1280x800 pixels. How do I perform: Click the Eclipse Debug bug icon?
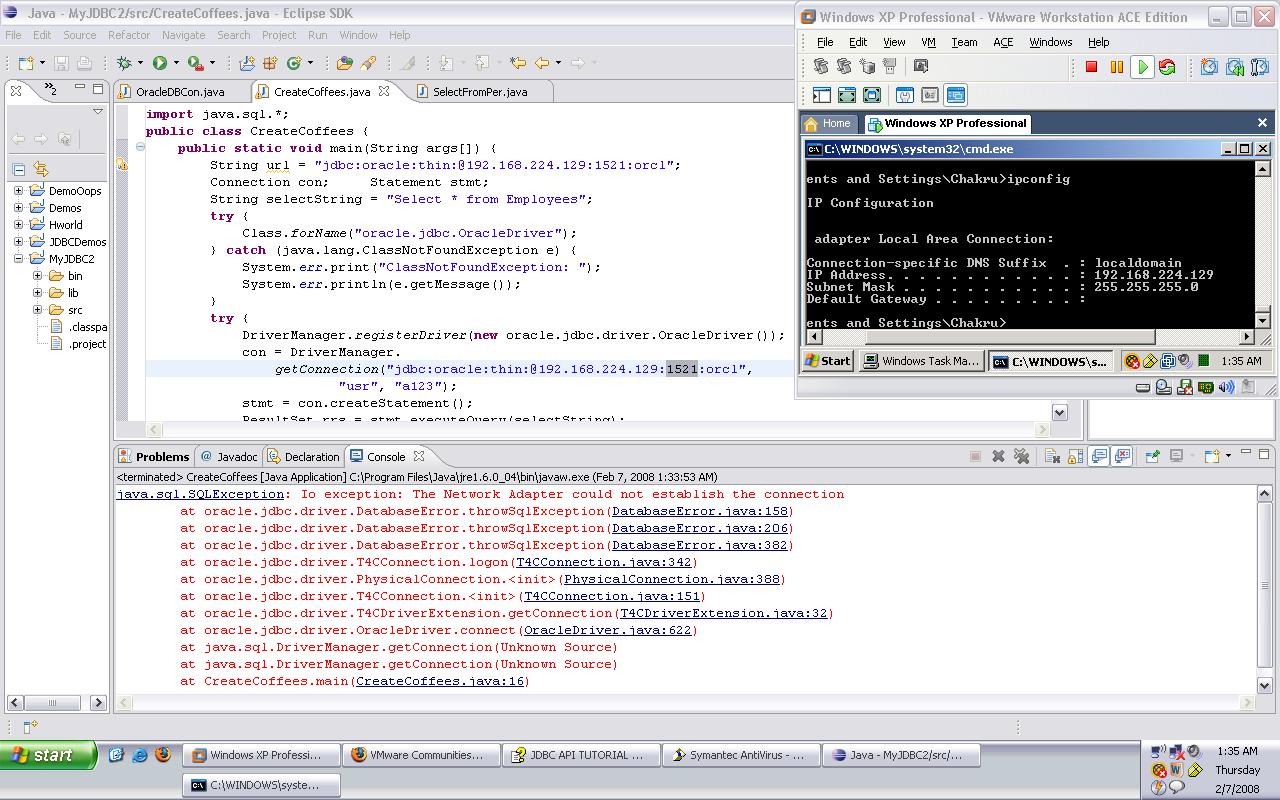[x=124, y=63]
